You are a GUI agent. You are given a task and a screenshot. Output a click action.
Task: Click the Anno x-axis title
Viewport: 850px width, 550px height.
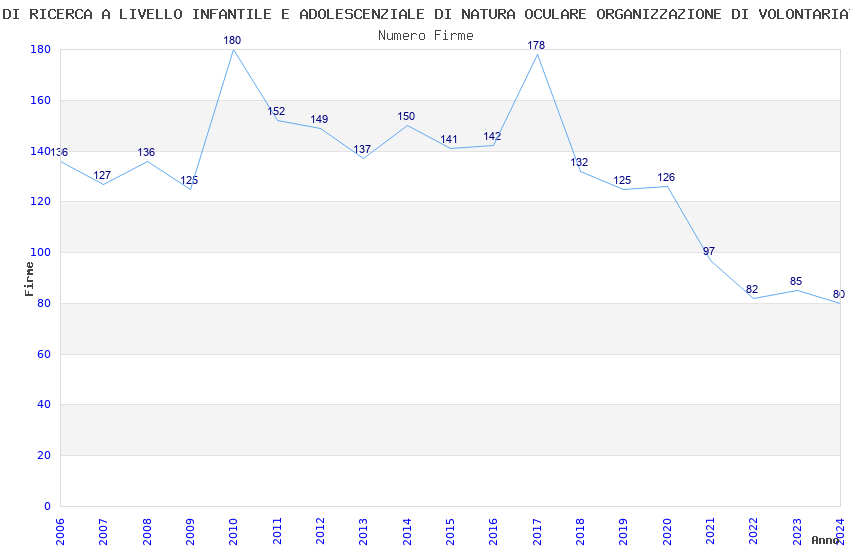[825, 540]
